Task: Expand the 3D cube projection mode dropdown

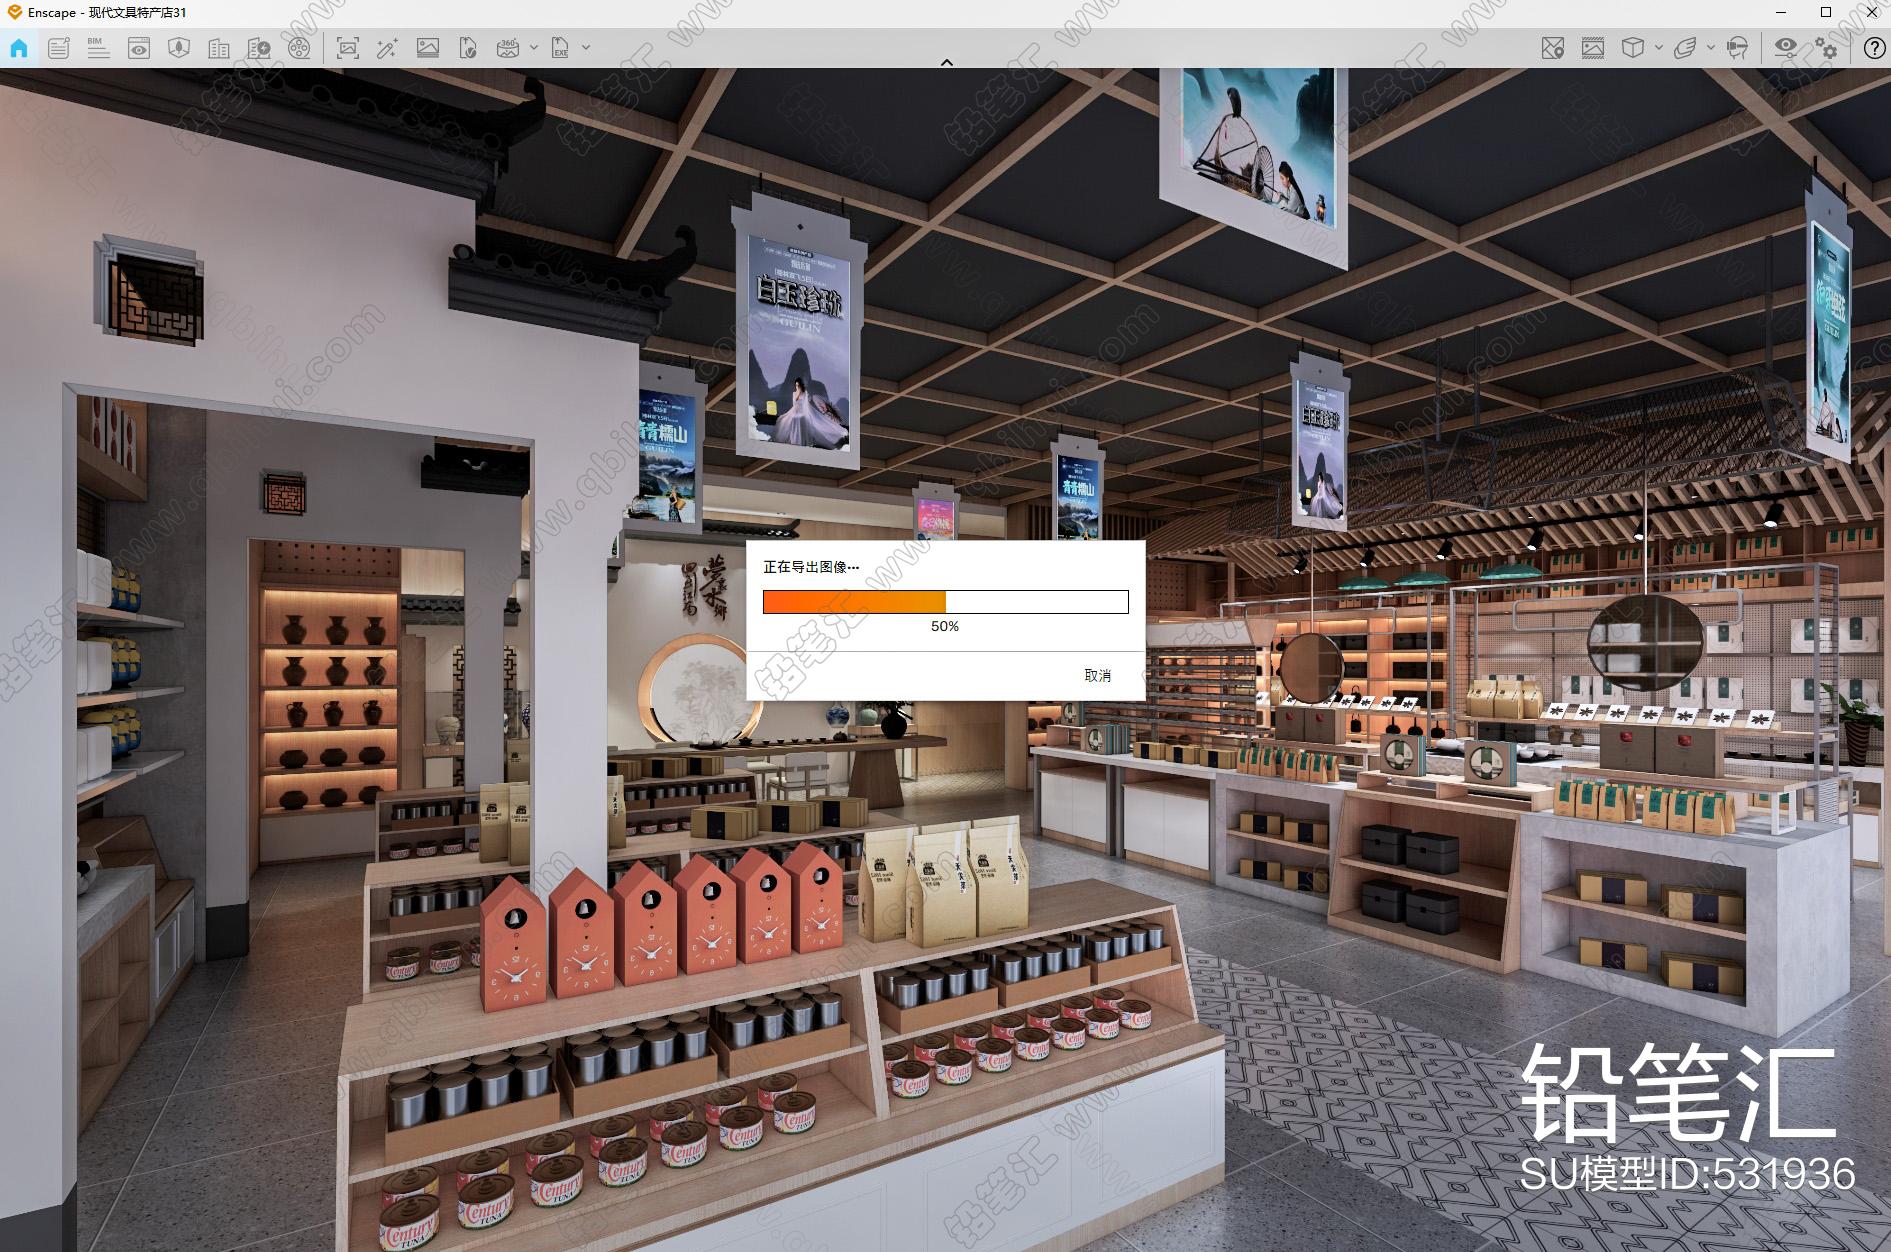Action: tap(1659, 47)
